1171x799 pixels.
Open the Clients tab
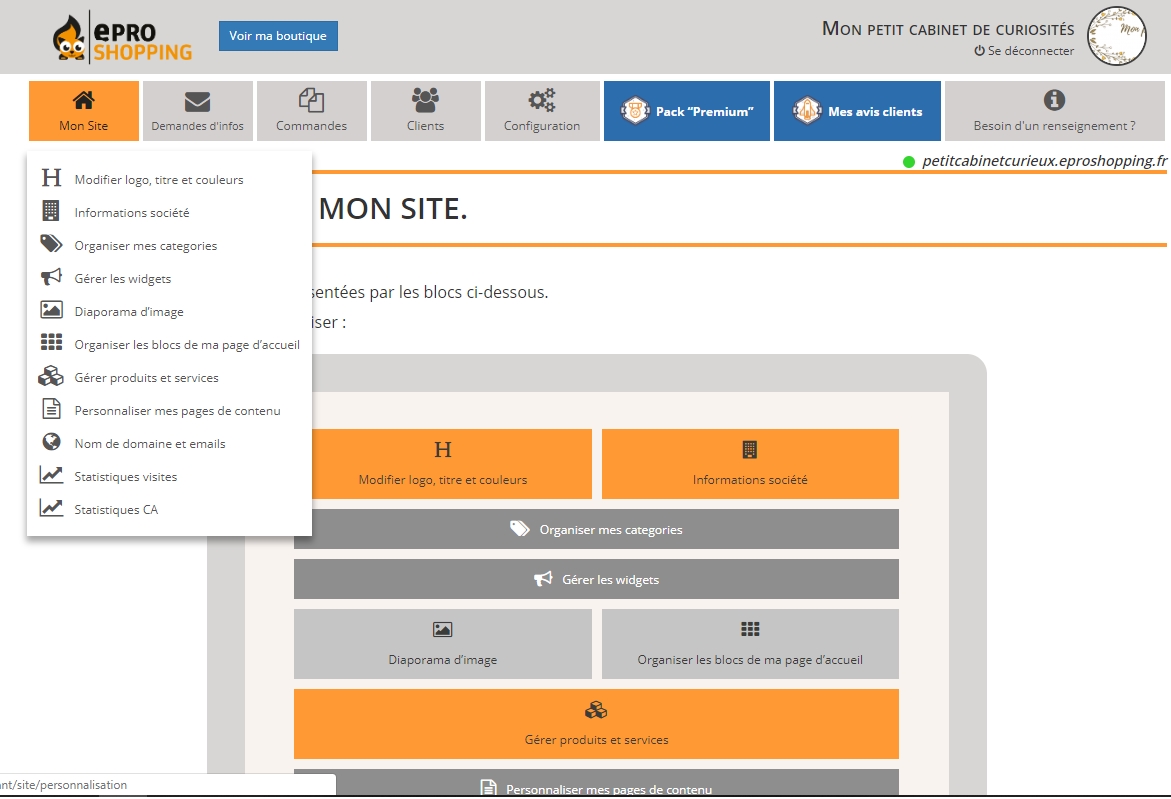click(x=425, y=111)
